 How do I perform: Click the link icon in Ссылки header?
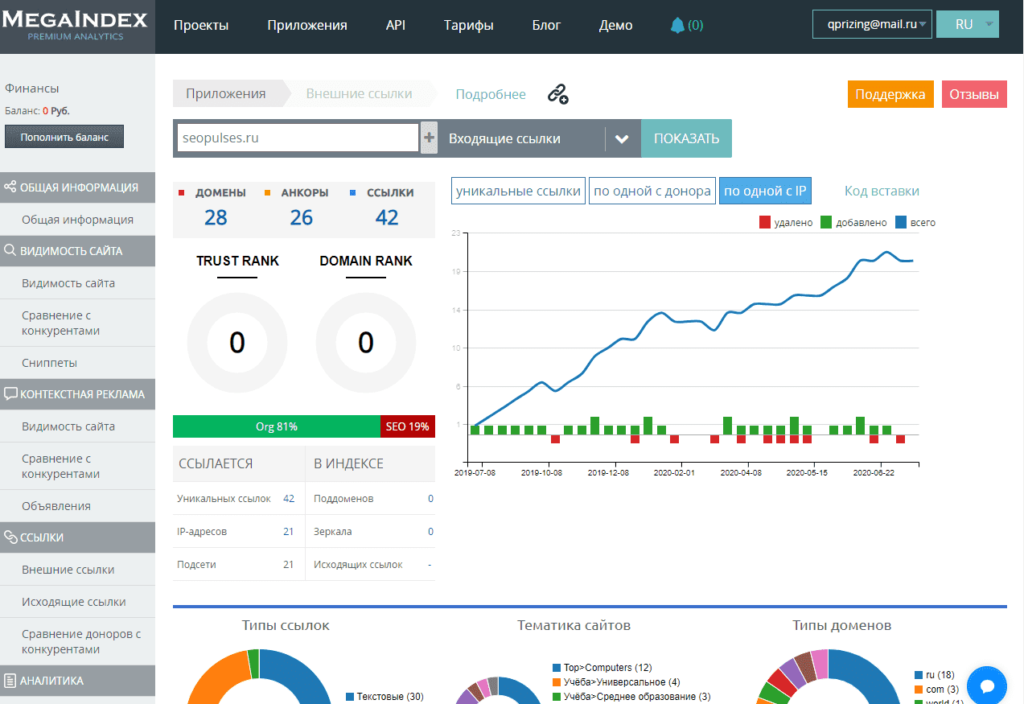pos(10,537)
